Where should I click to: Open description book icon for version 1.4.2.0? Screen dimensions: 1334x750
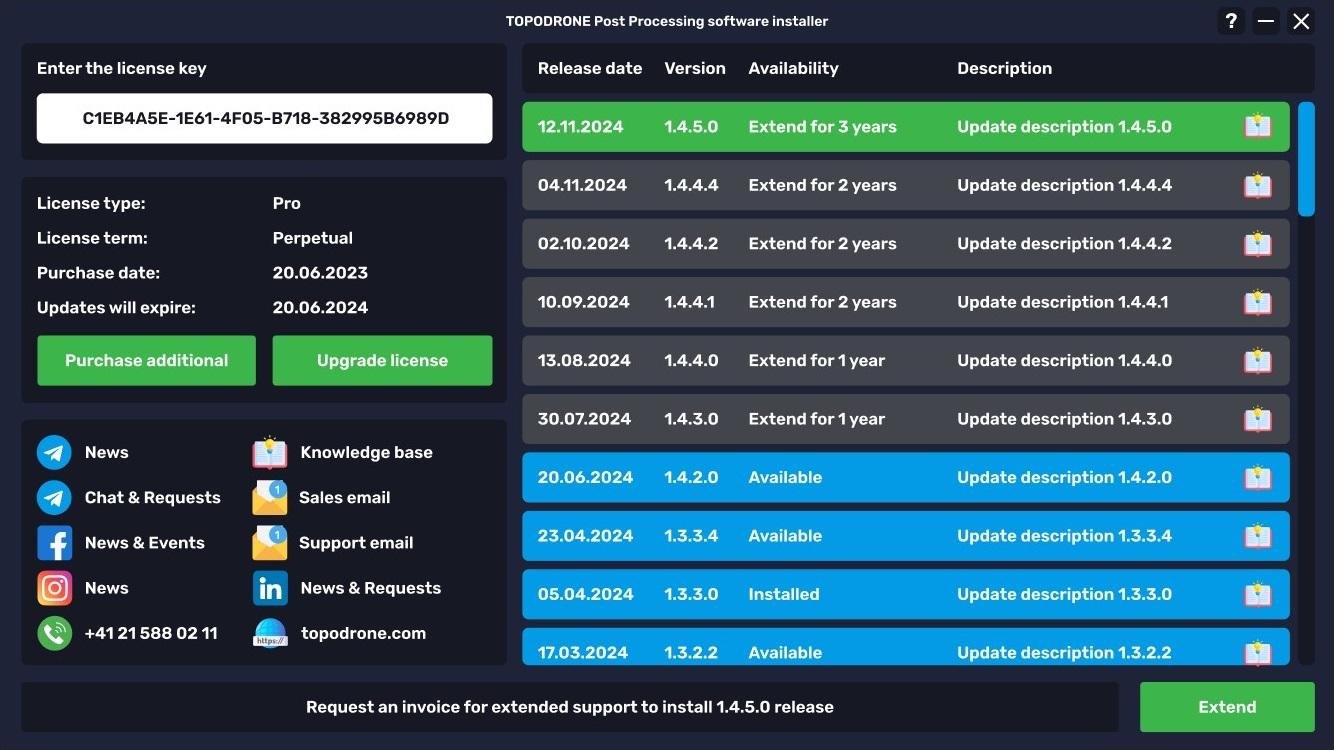pyautogui.click(x=1257, y=477)
